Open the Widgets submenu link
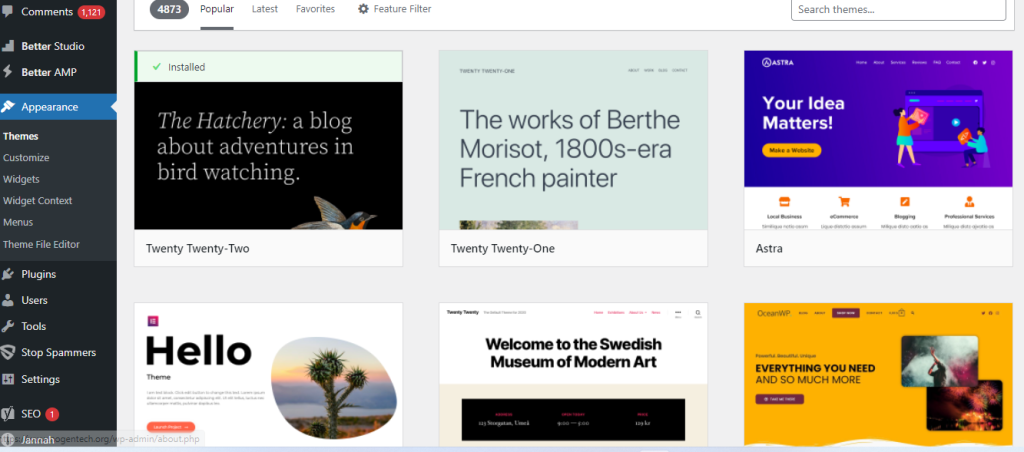Viewport: 1024px width, 452px height. pos(21,179)
